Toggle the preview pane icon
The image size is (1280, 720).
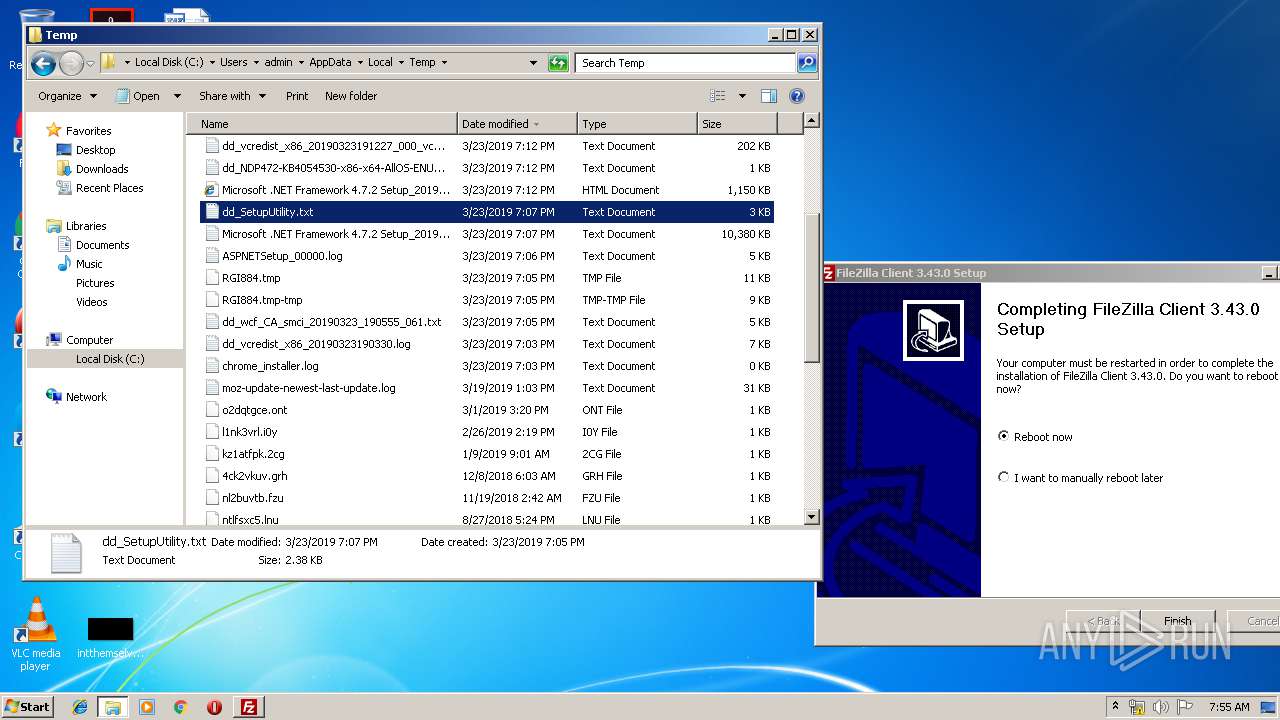[769, 96]
